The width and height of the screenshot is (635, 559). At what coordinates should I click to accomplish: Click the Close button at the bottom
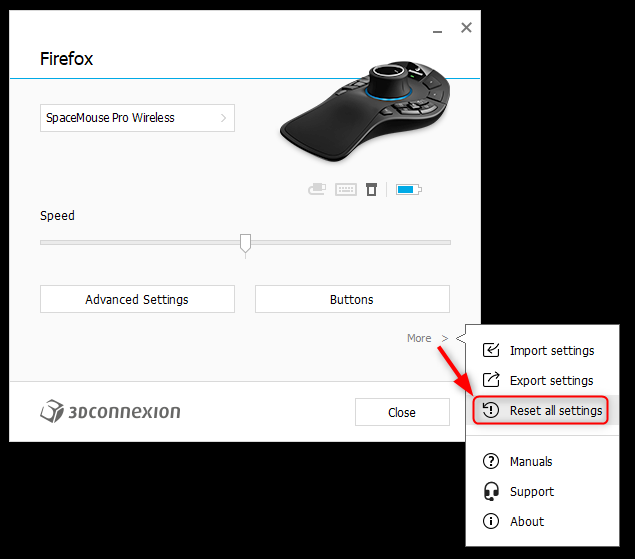pyautogui.click(x=402, y=412)
